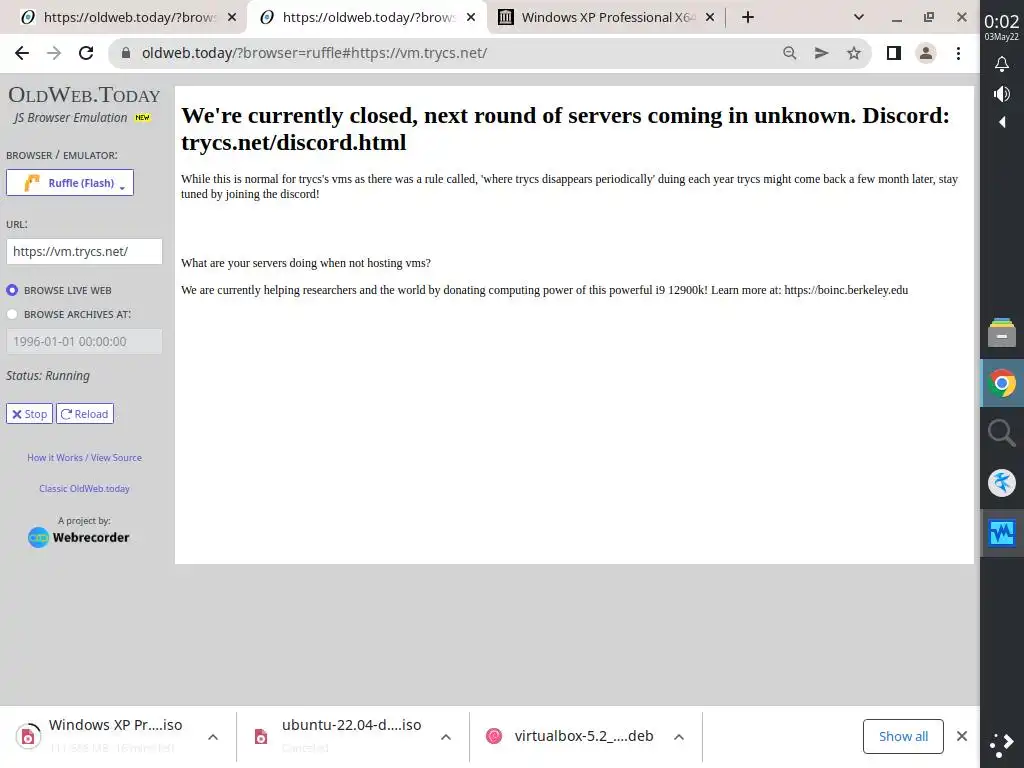
Task: Switch to Chrome in the side dock
Action: [x=1002, y=383]
